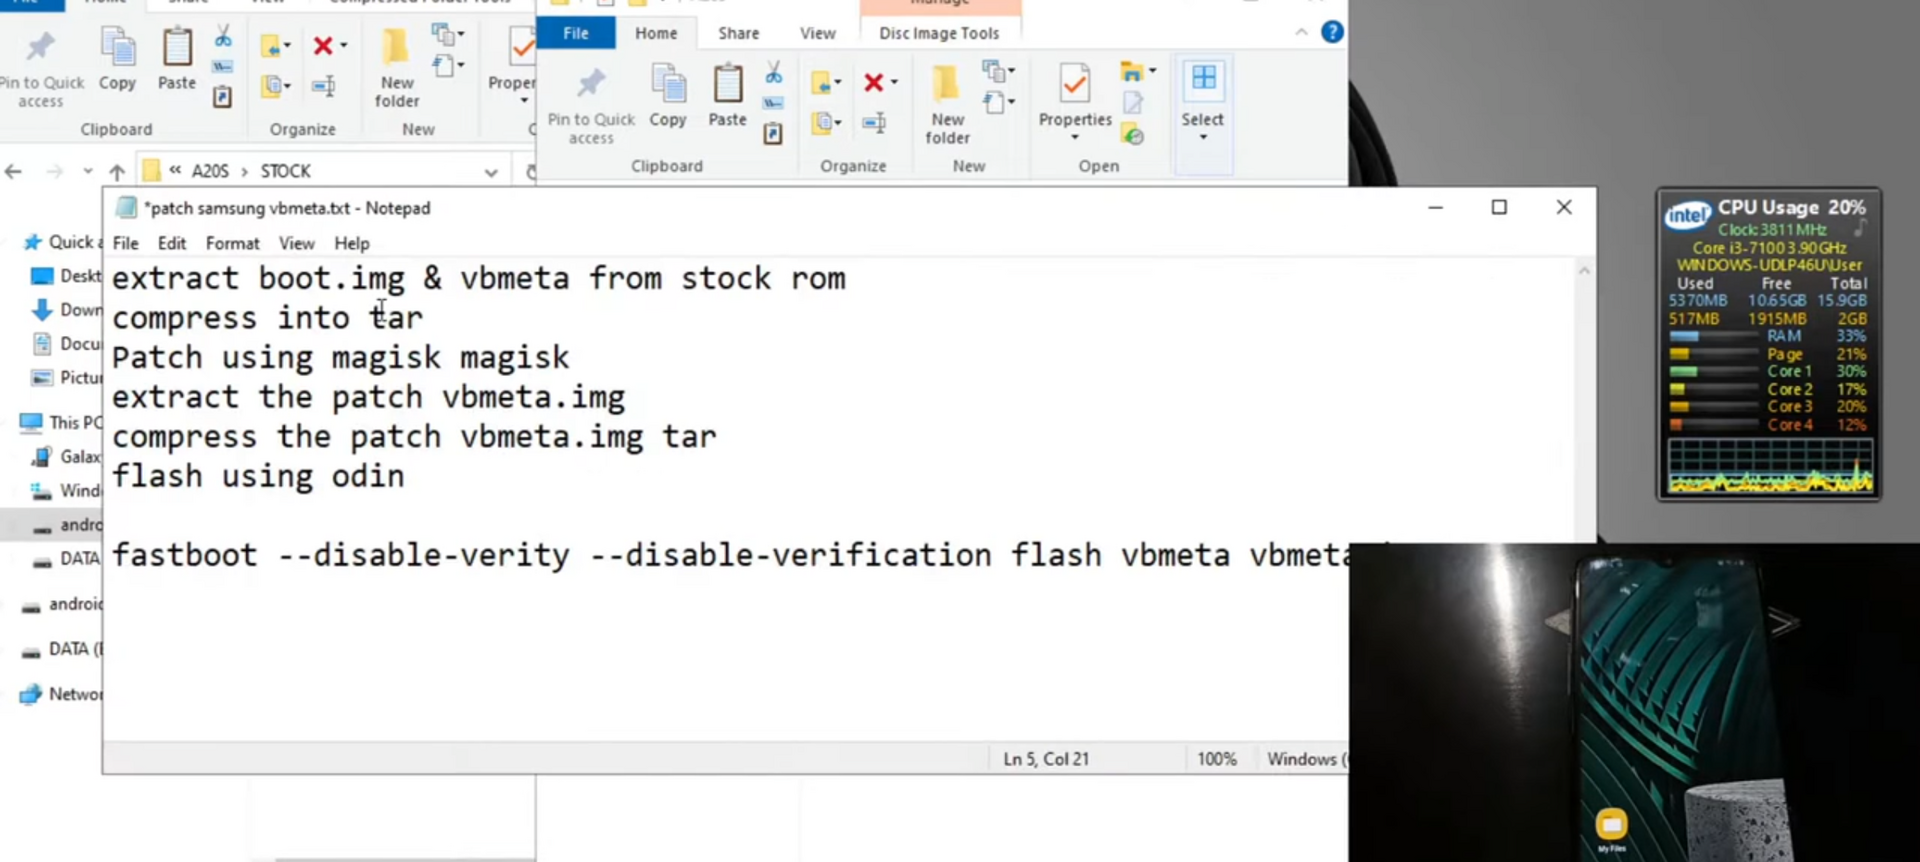The height and width of the screenshot is (862, 1920).
Task: Go up one folder in A20S STOCK window
Action: pyautogui.click(x=117, y=171)
